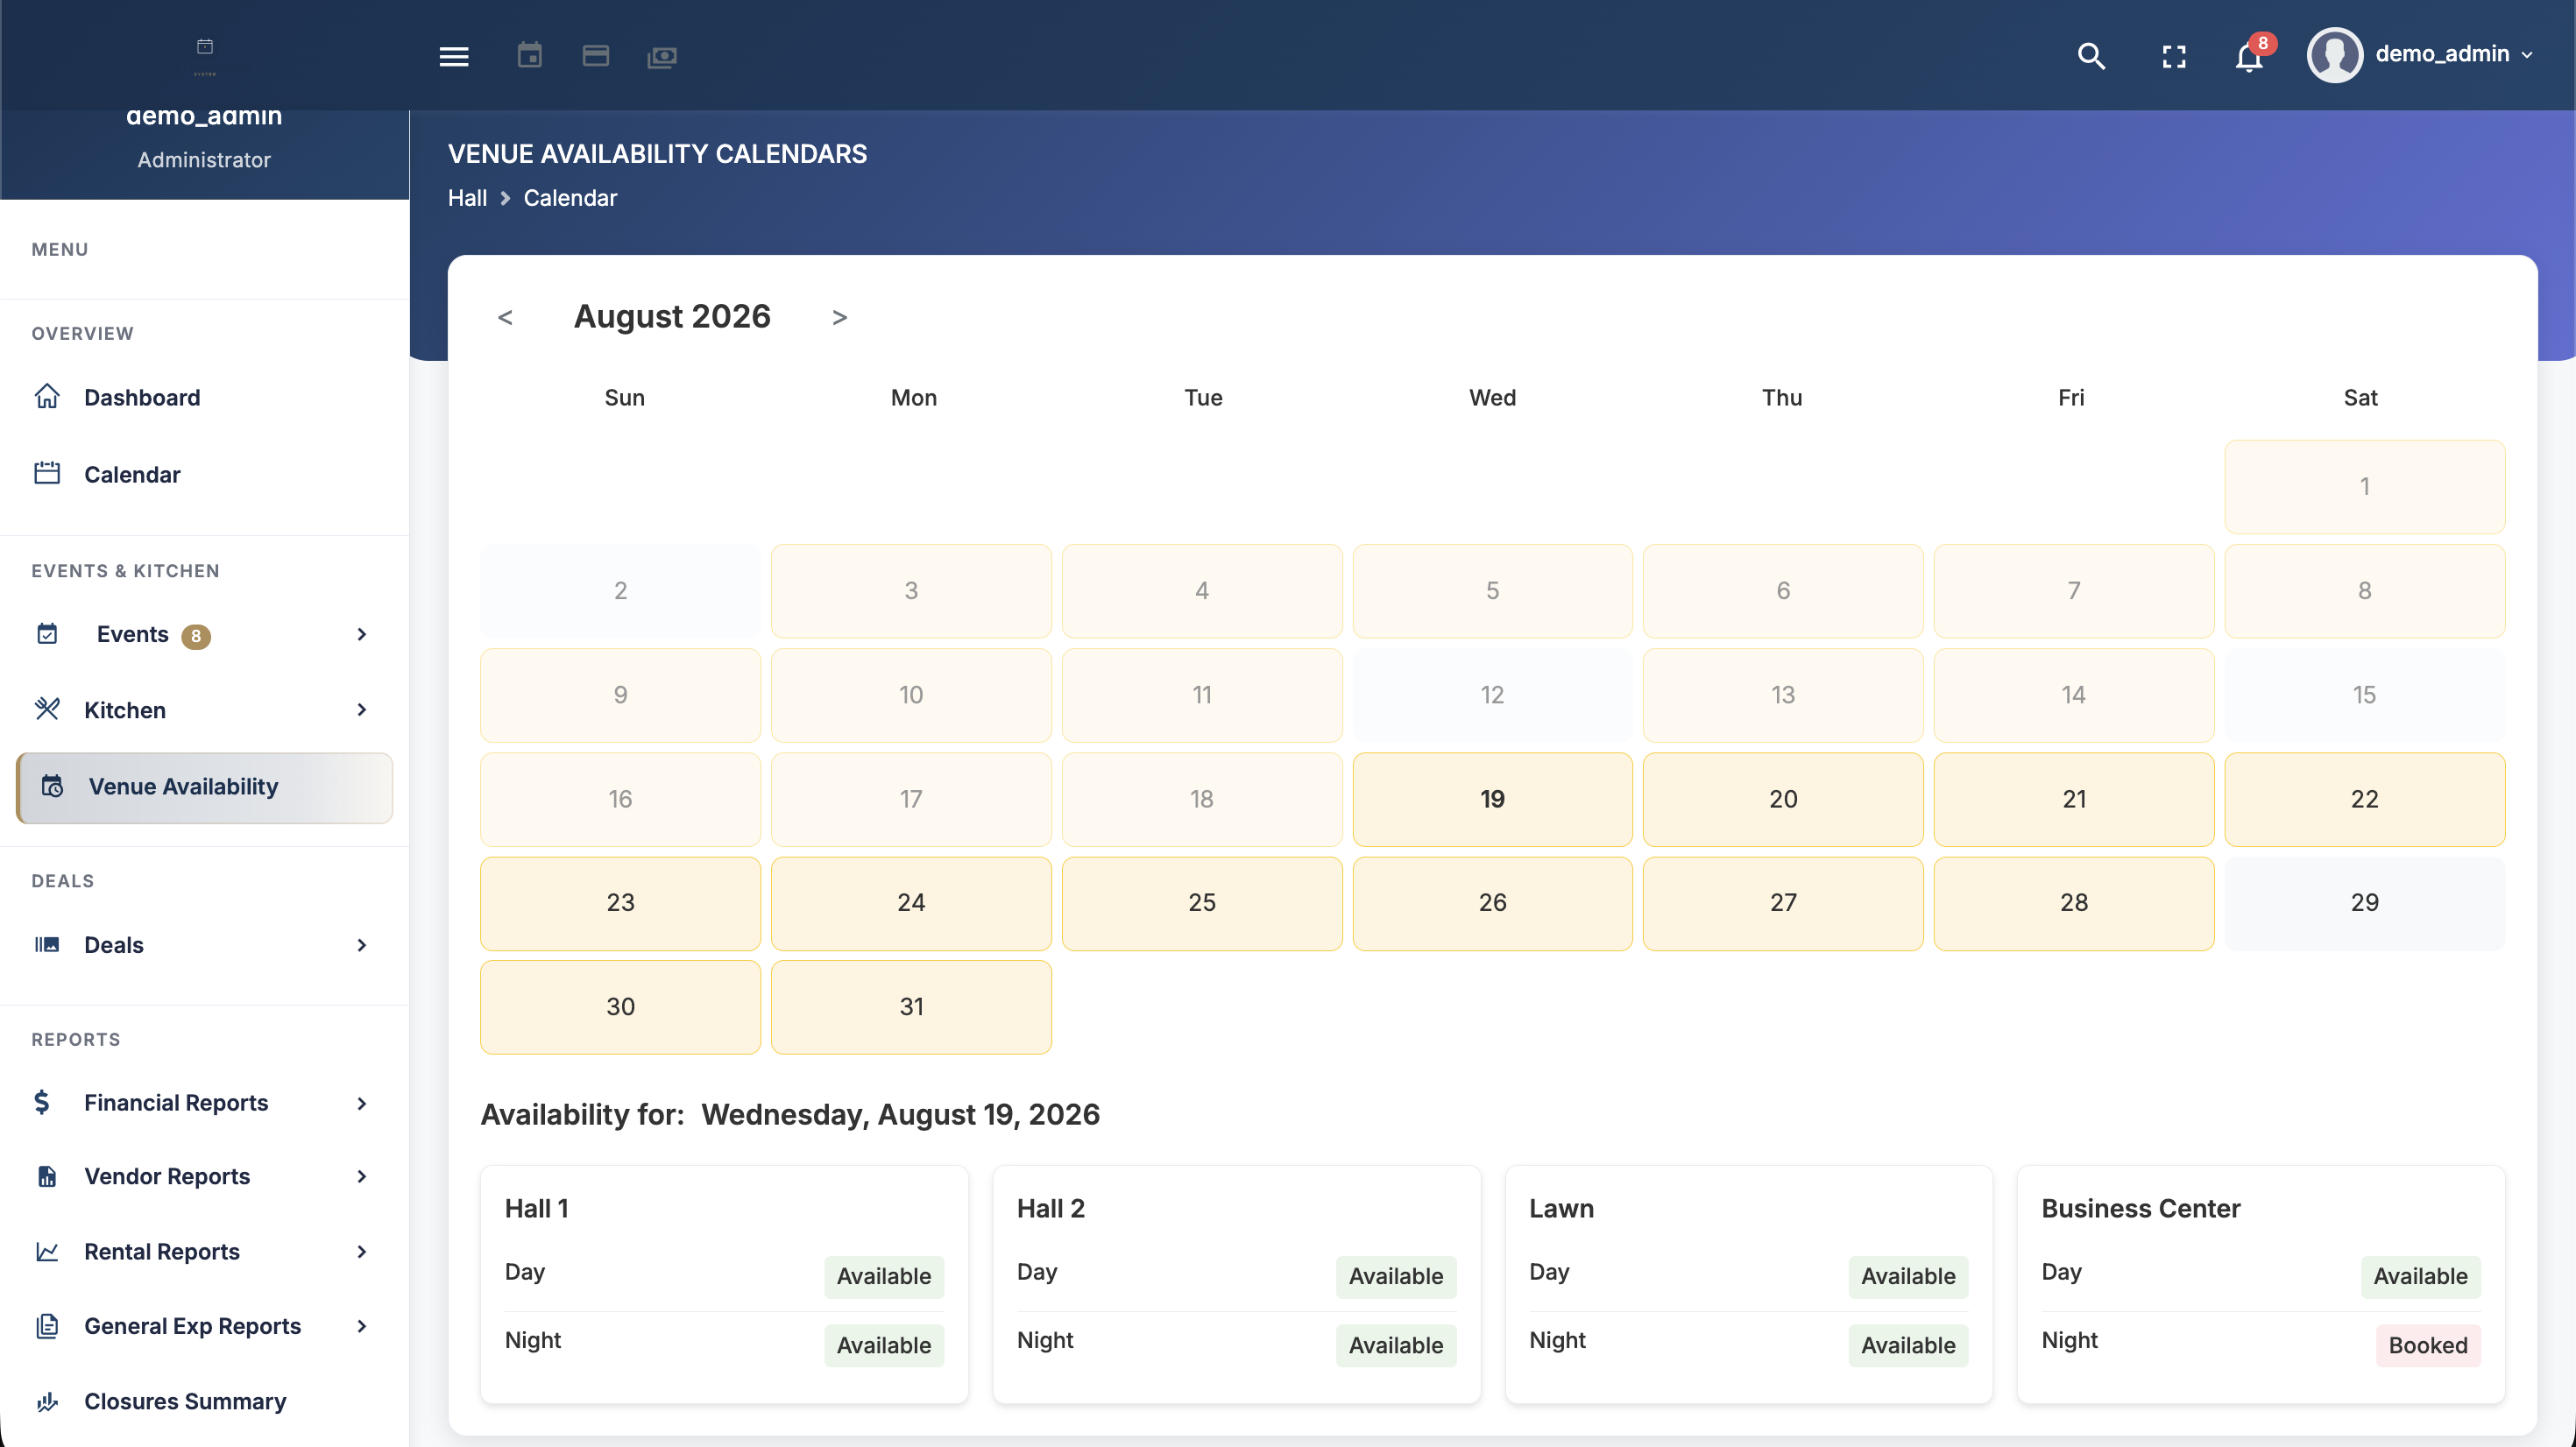
Task: Click the Venue Availability sidebar icon
Action: (x=52, y=786)
